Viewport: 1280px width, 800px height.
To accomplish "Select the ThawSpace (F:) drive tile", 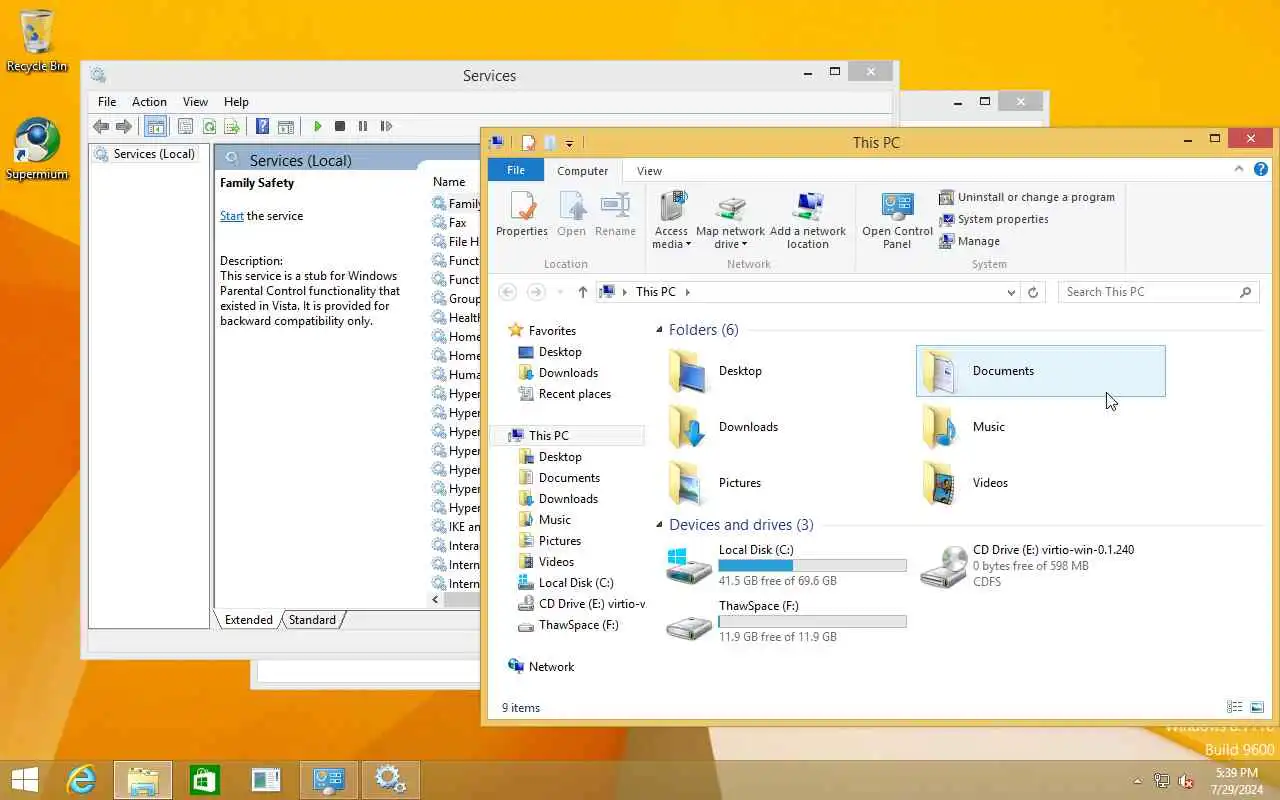I will pyautogui.click(x=786, y=621).
